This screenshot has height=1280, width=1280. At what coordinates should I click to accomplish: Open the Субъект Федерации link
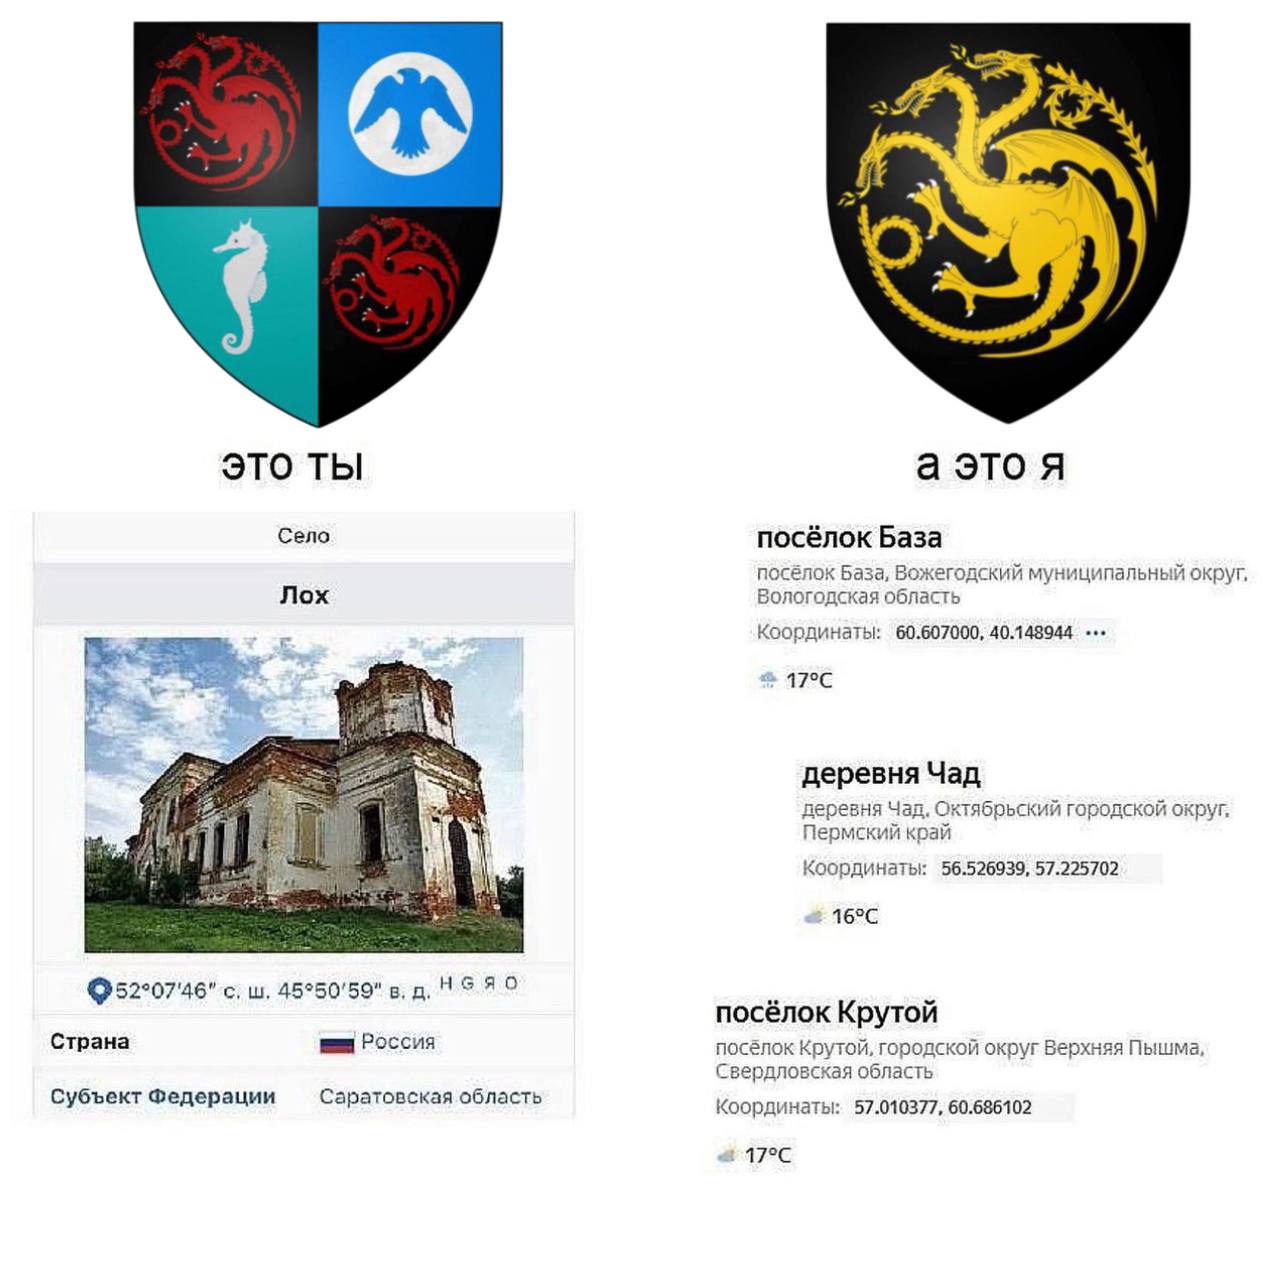pos(163,1096)
